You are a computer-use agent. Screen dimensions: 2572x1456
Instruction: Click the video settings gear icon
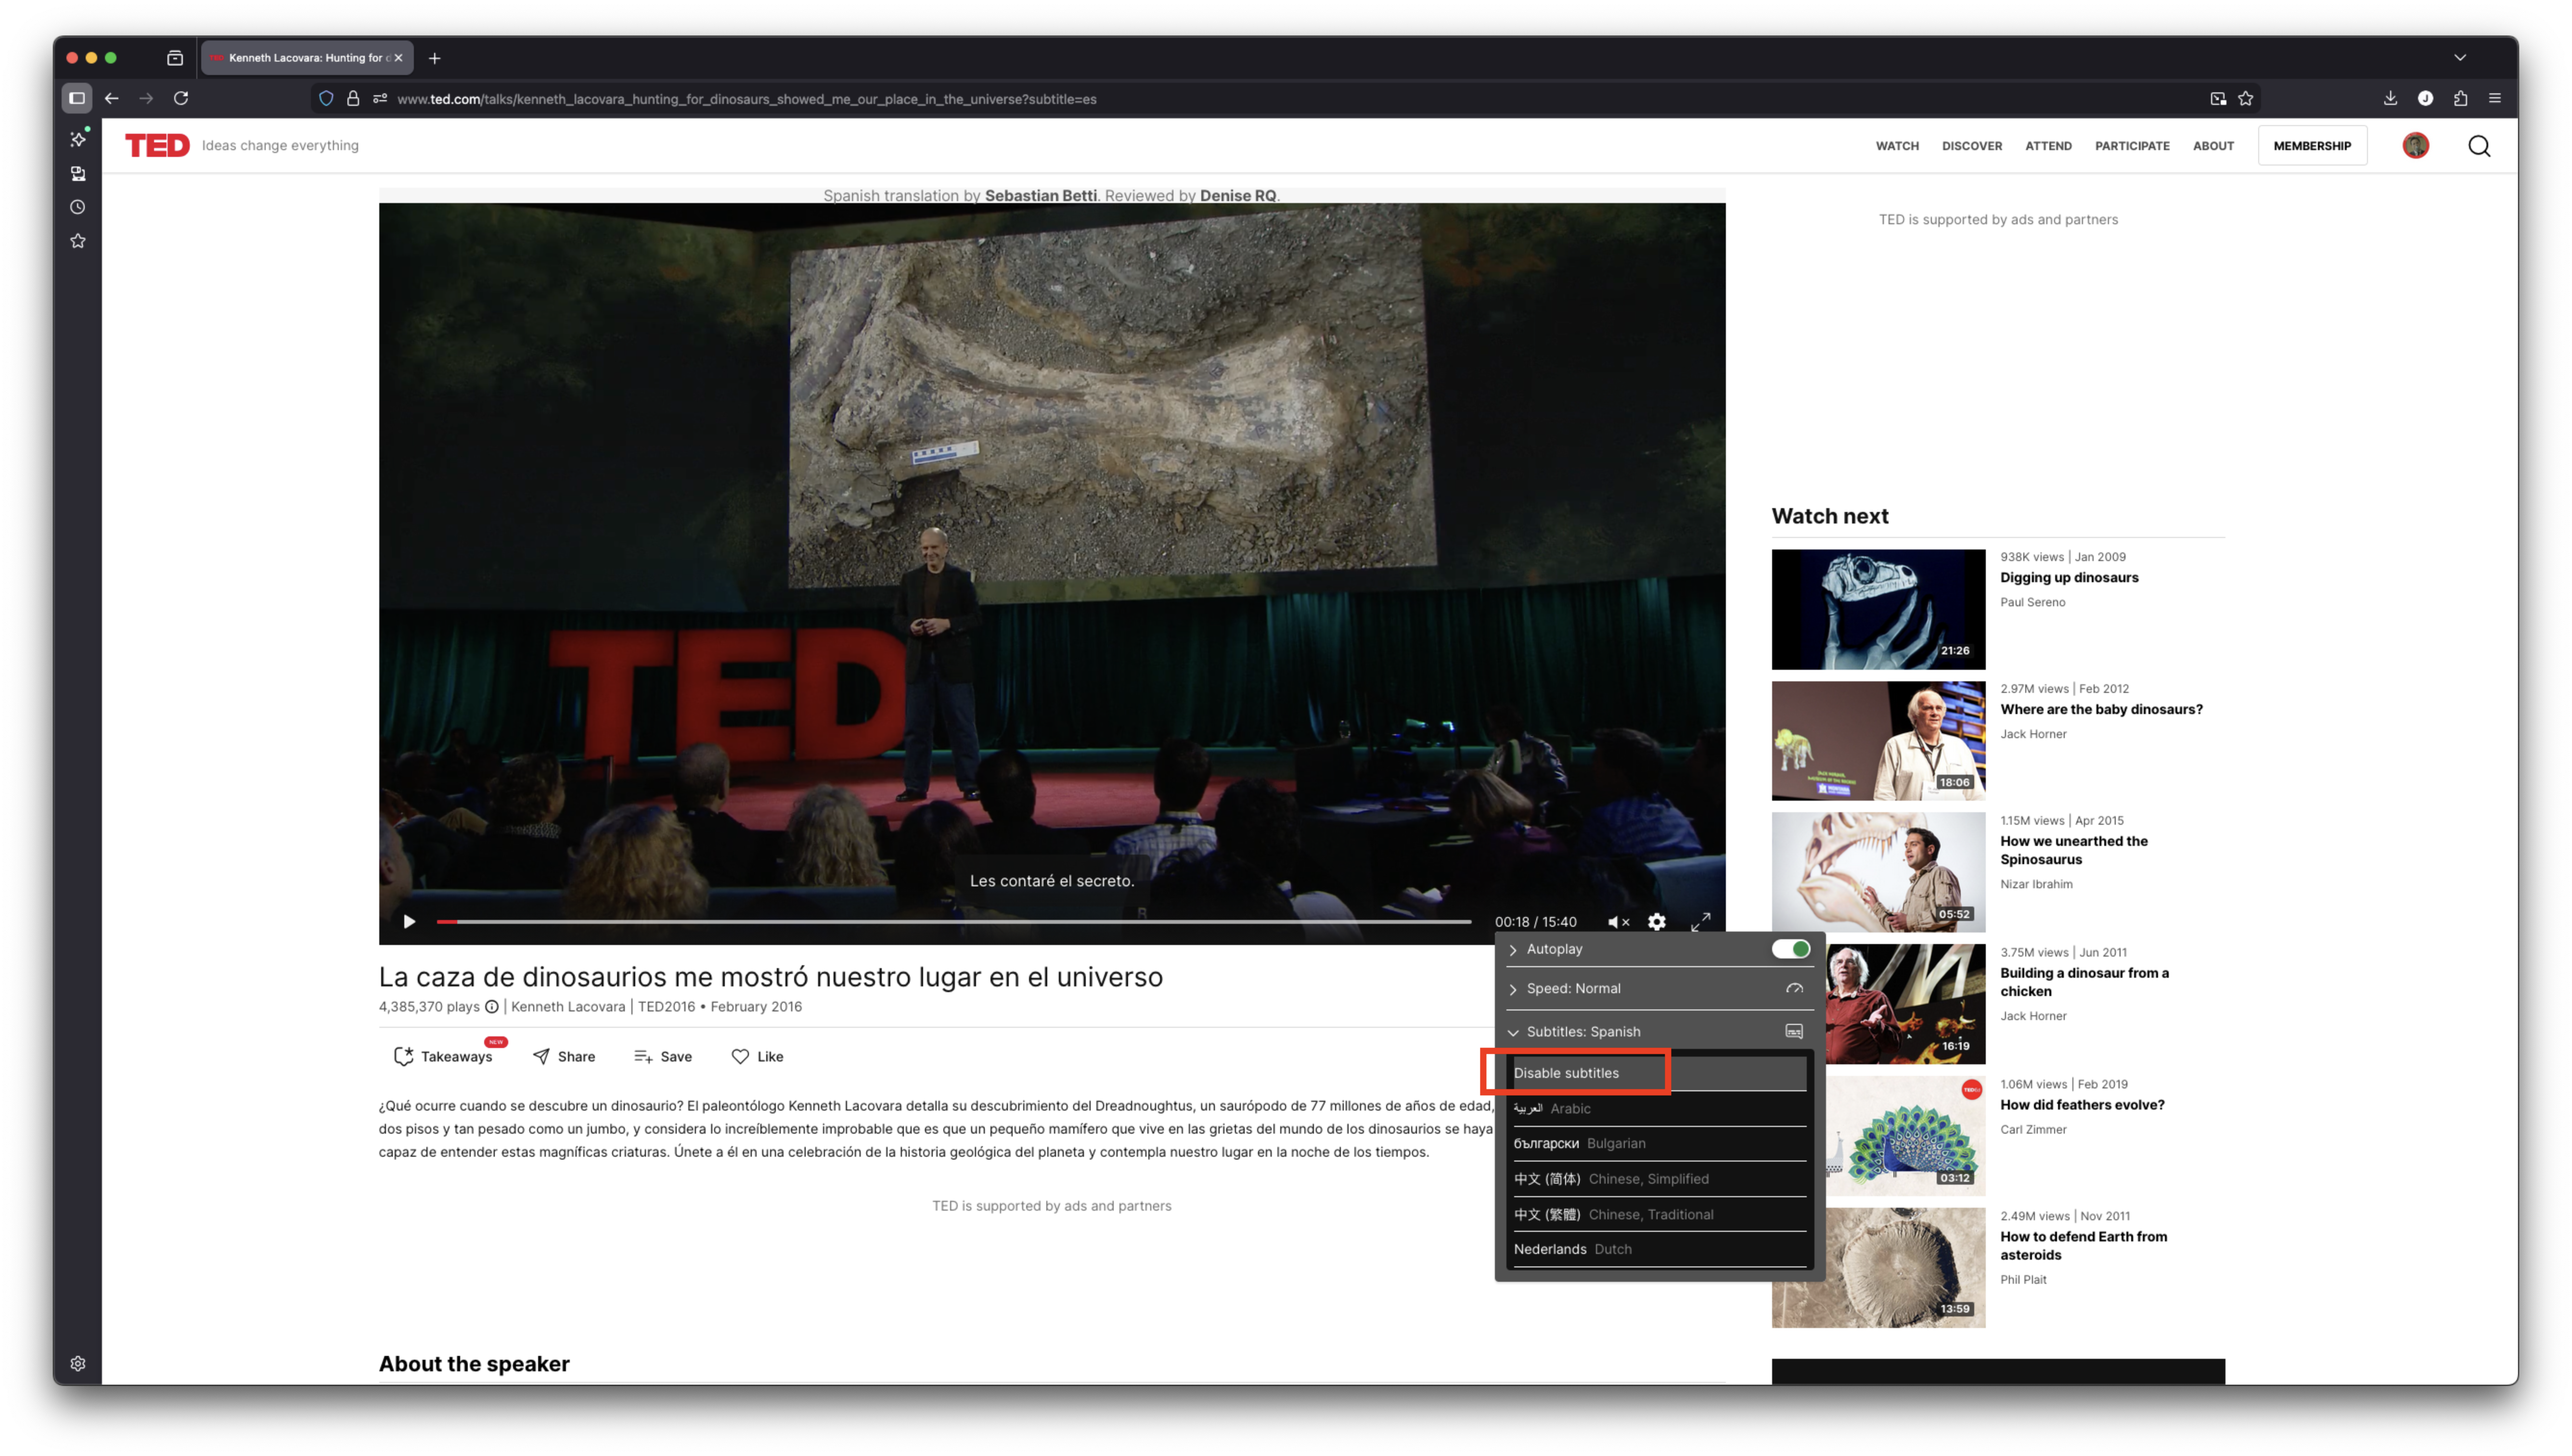click(x=1657, y=921)
